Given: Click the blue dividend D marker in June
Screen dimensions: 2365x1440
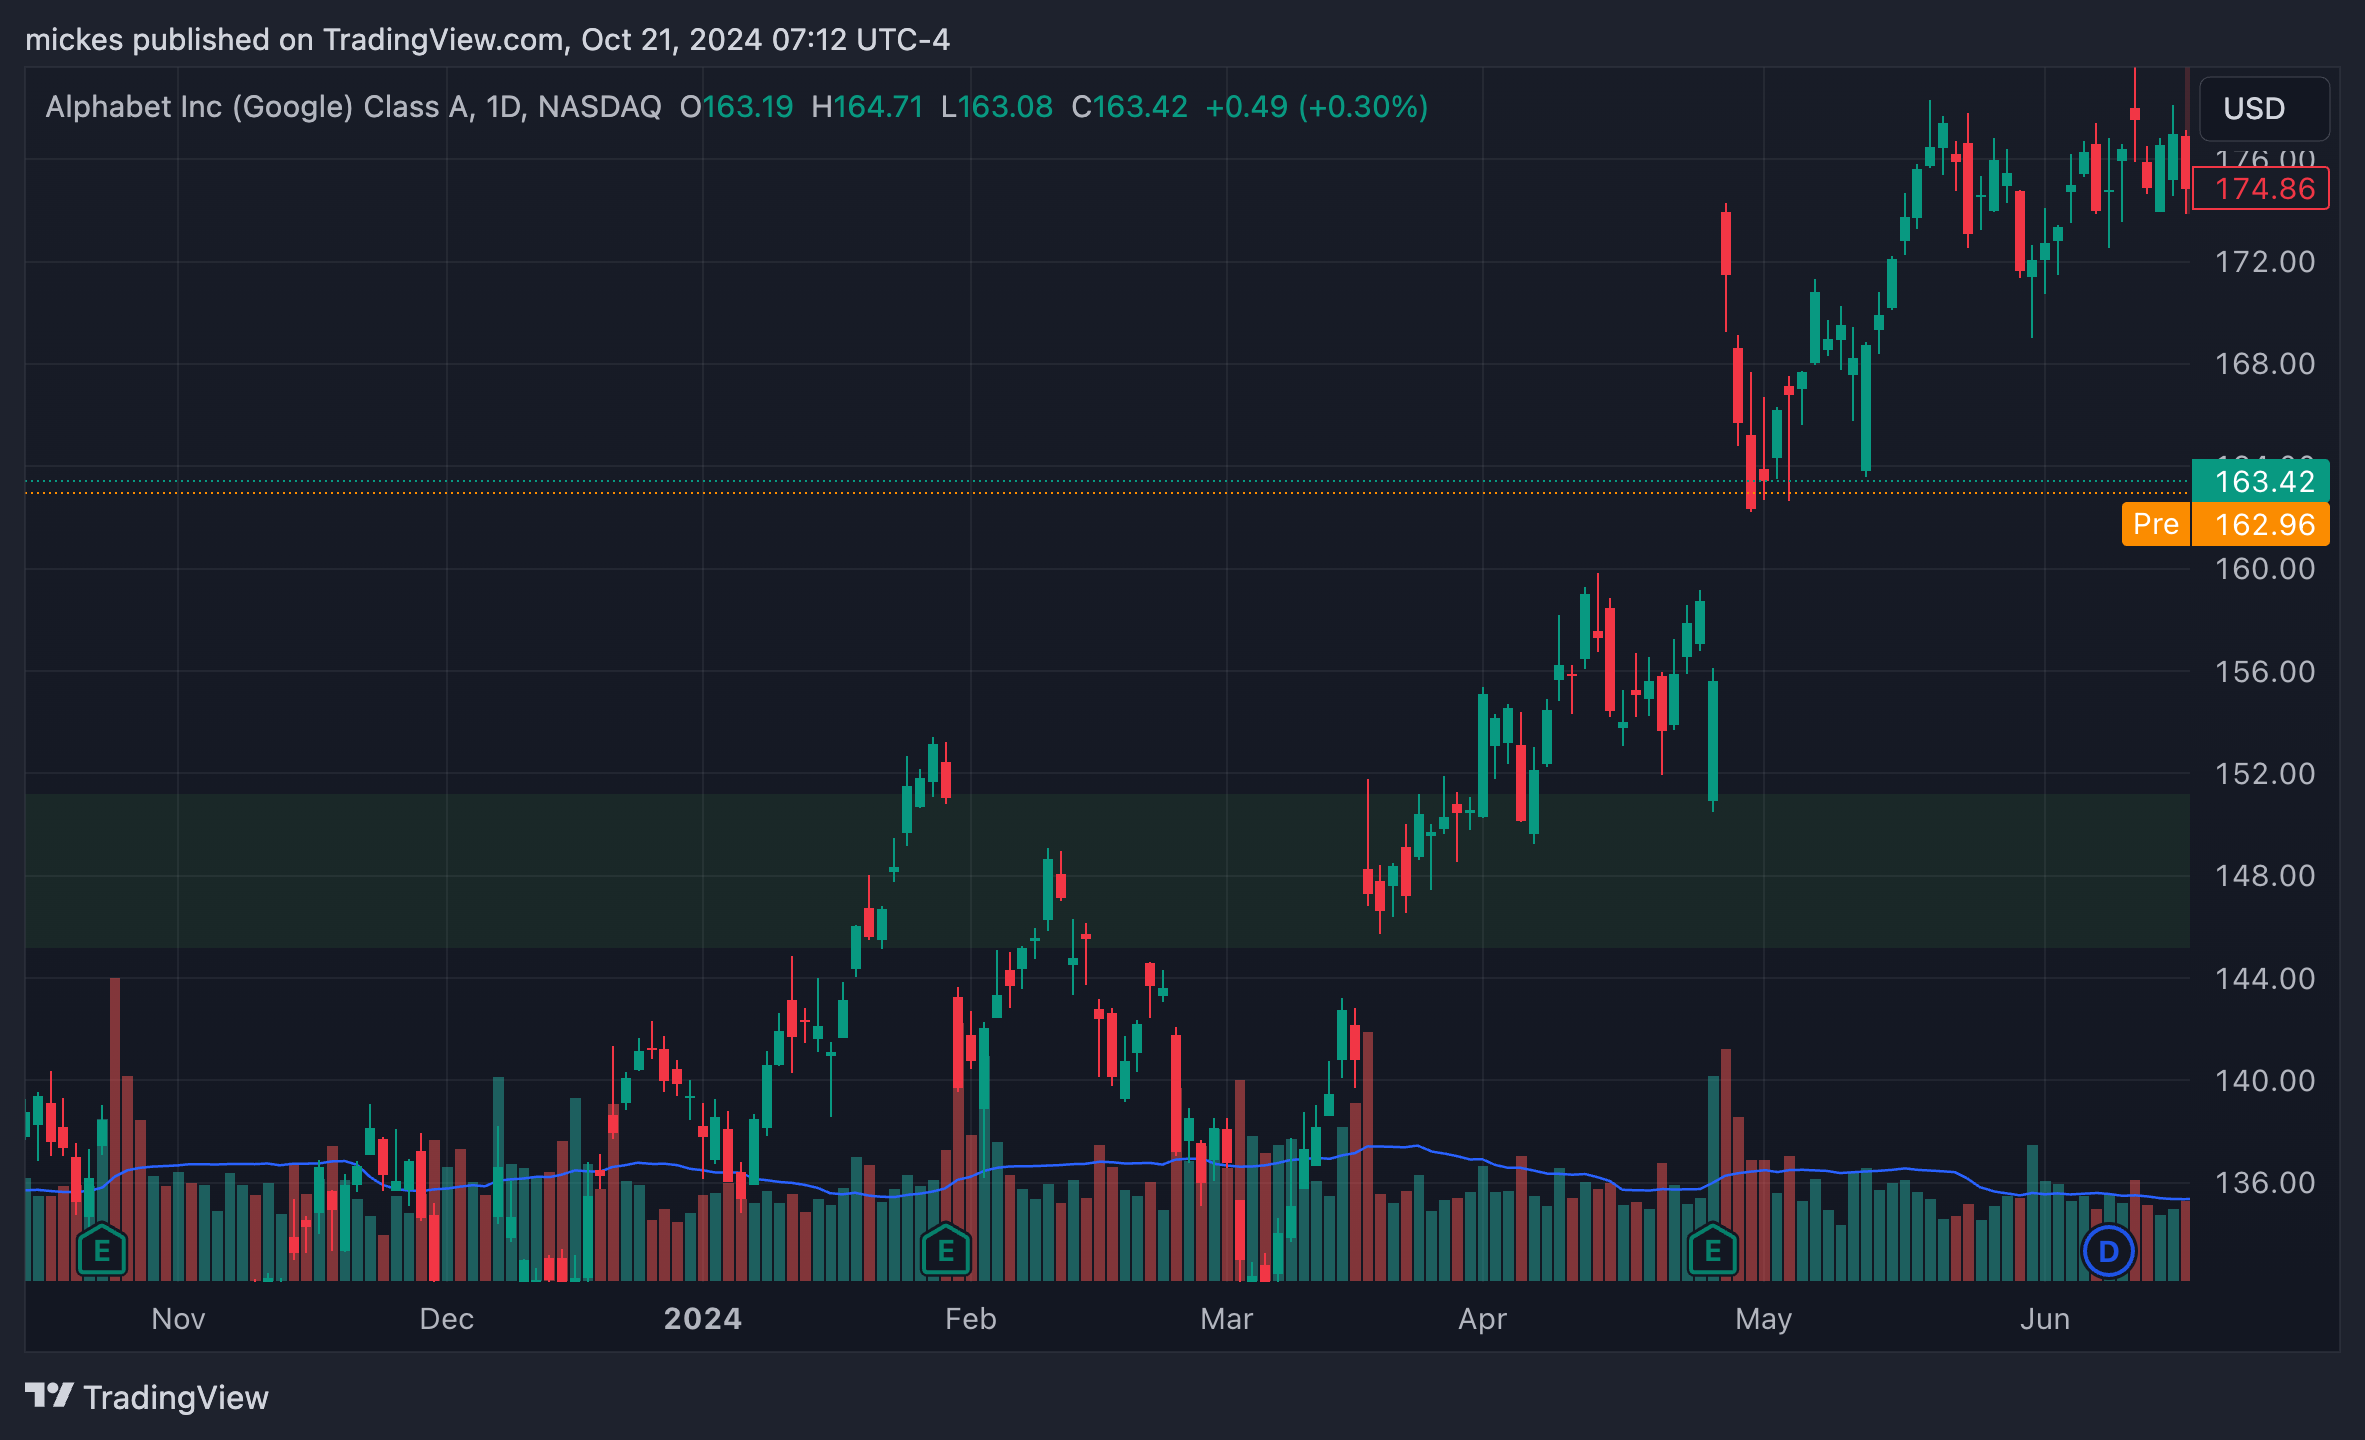Looking at the screenshot, I should [2108, 1251].
